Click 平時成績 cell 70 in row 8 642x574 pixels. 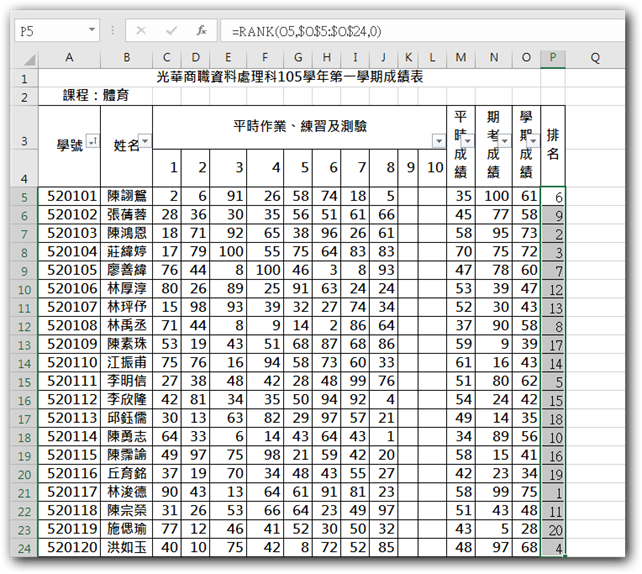tap(461, 252)
